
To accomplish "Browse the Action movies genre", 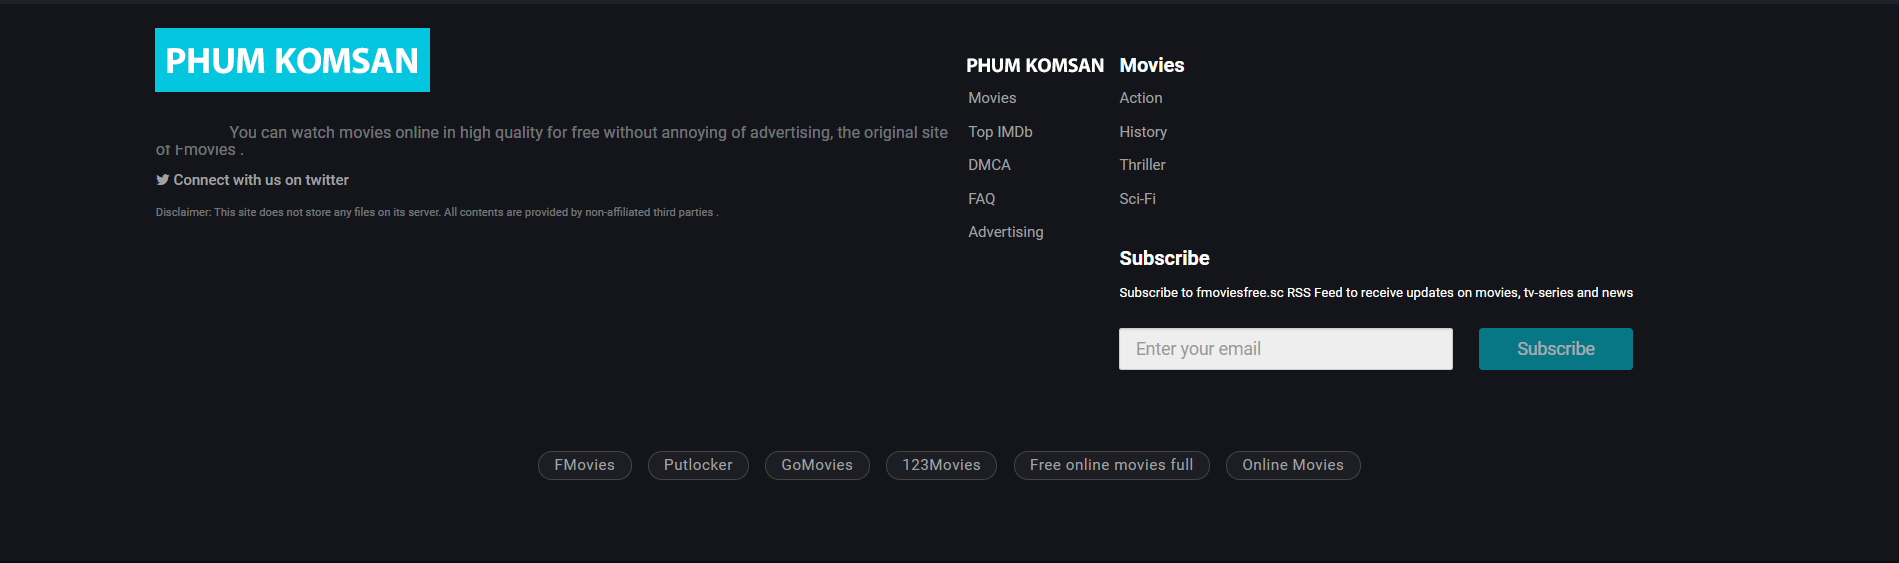I will [x=1140, y=98].
